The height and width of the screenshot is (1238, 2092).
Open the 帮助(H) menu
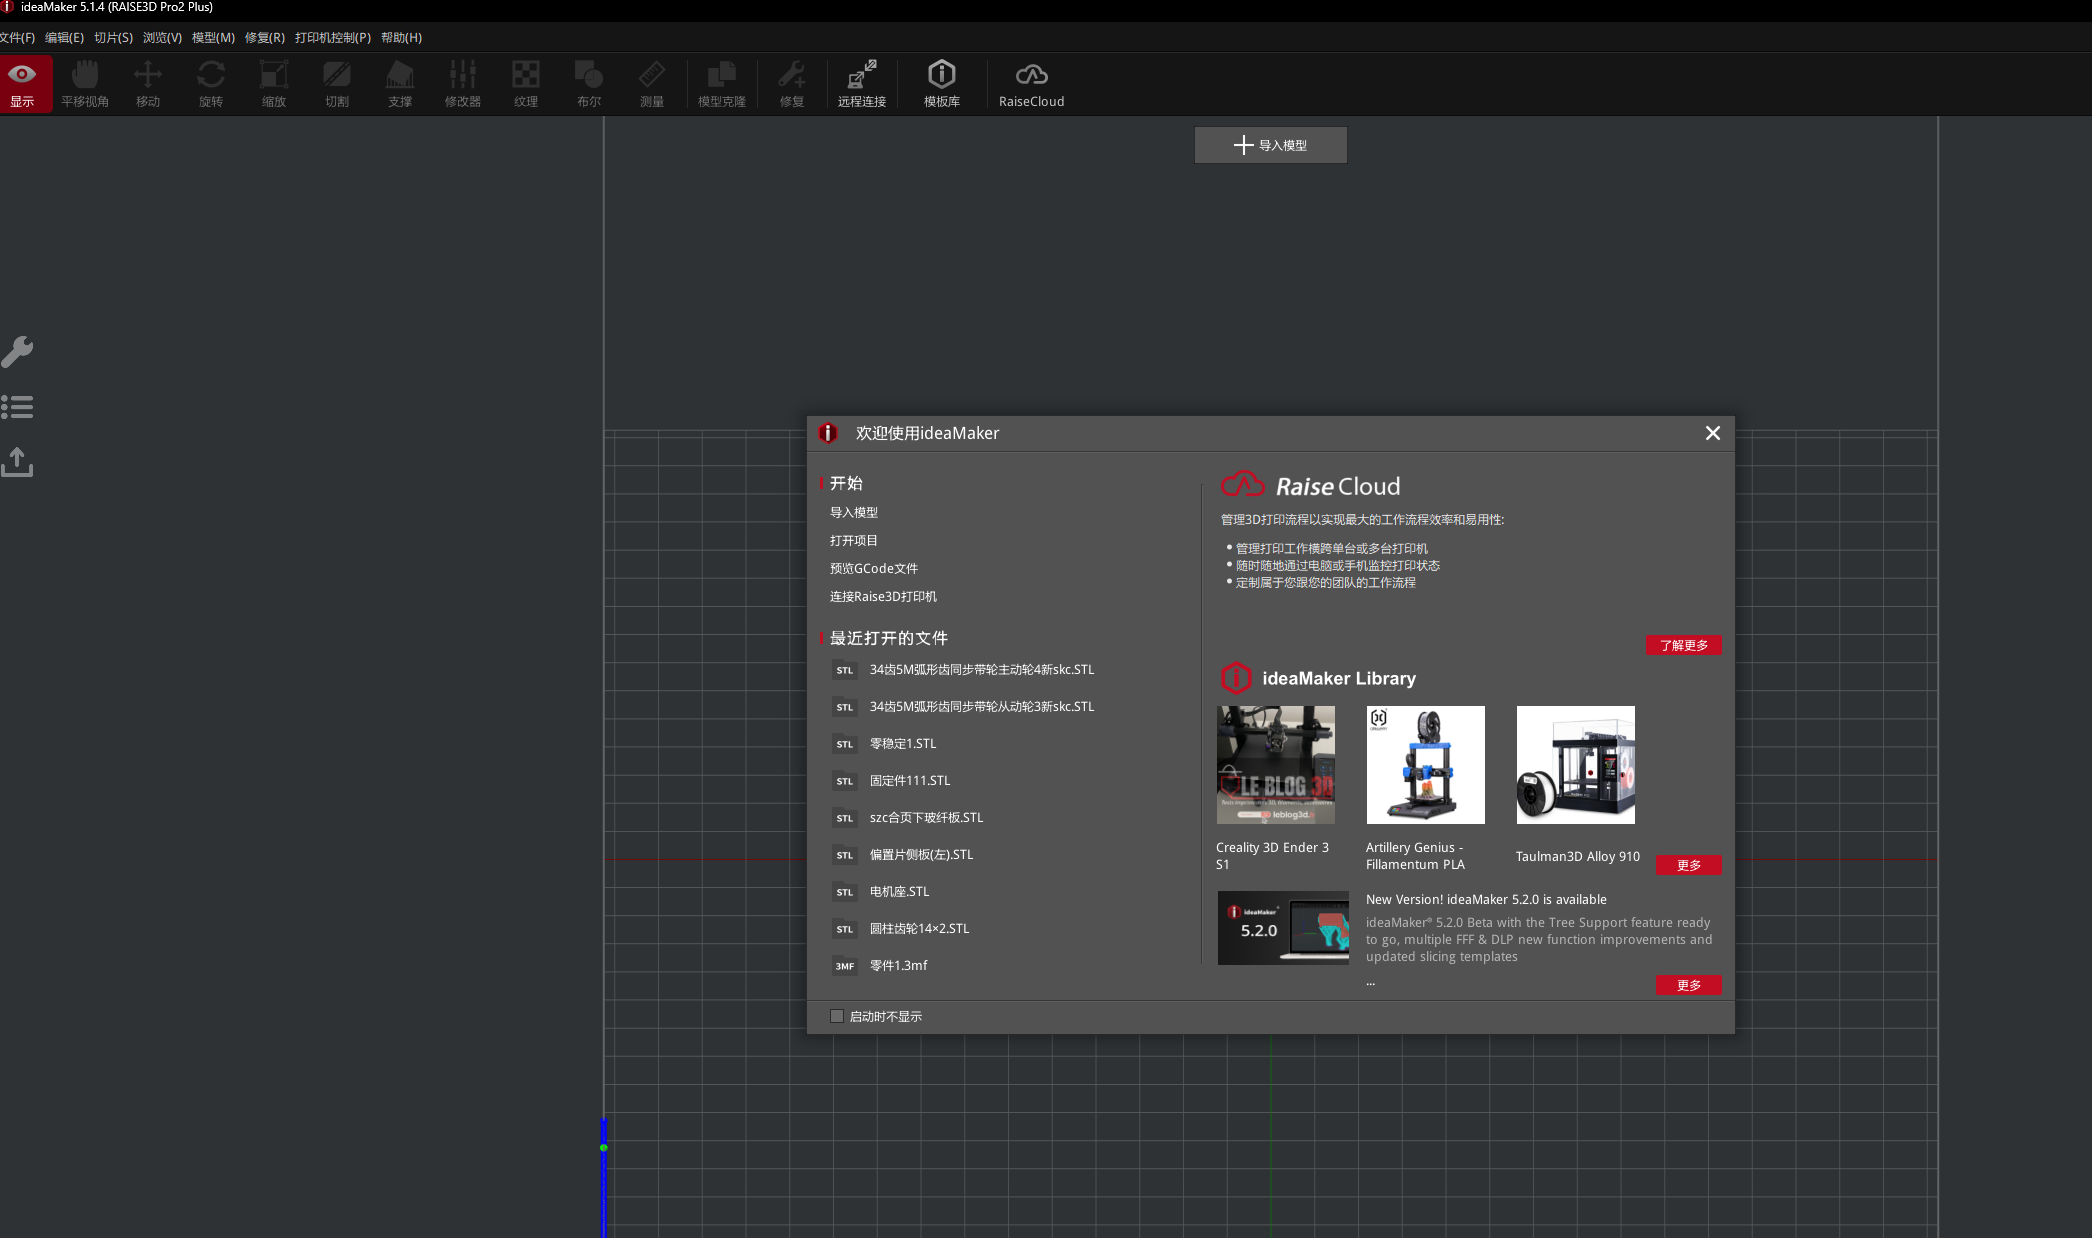pyautogui.click(x=401, y=38)
